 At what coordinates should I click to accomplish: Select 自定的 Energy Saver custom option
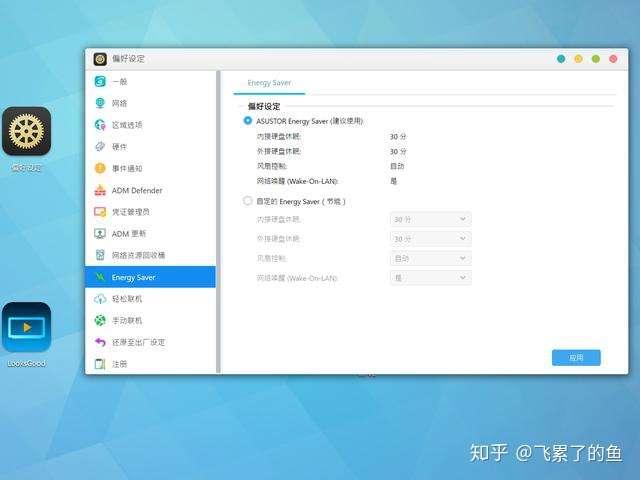(x=248, y=201)
